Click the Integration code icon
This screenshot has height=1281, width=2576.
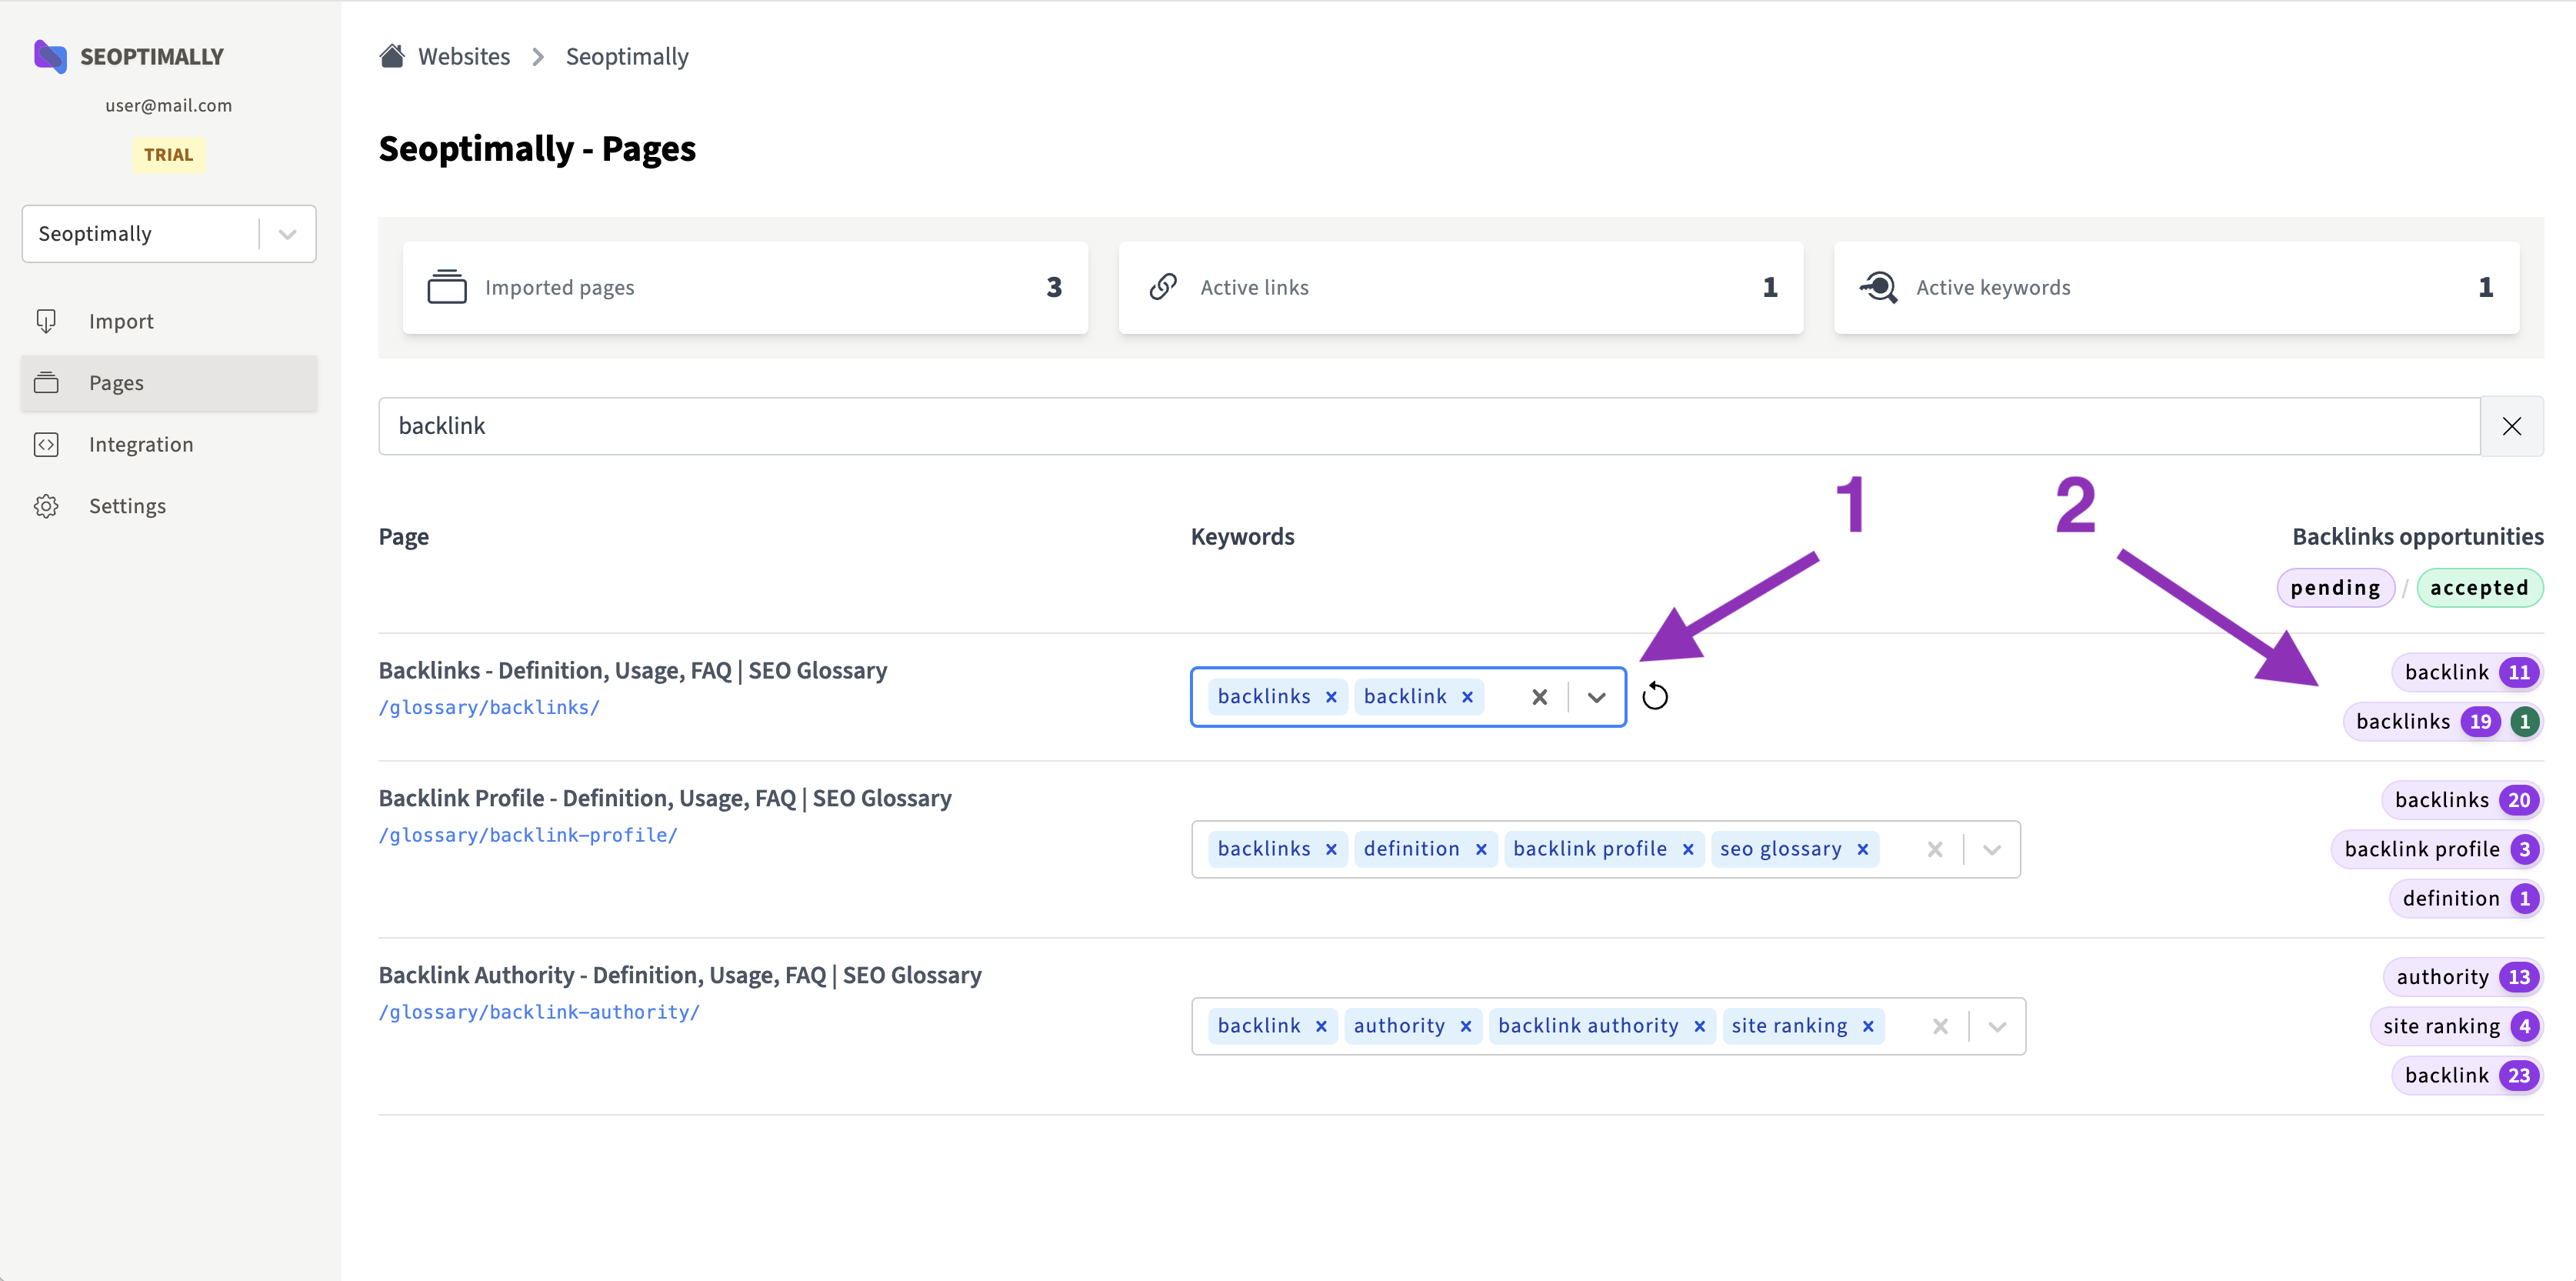click(x=46, y=444)
